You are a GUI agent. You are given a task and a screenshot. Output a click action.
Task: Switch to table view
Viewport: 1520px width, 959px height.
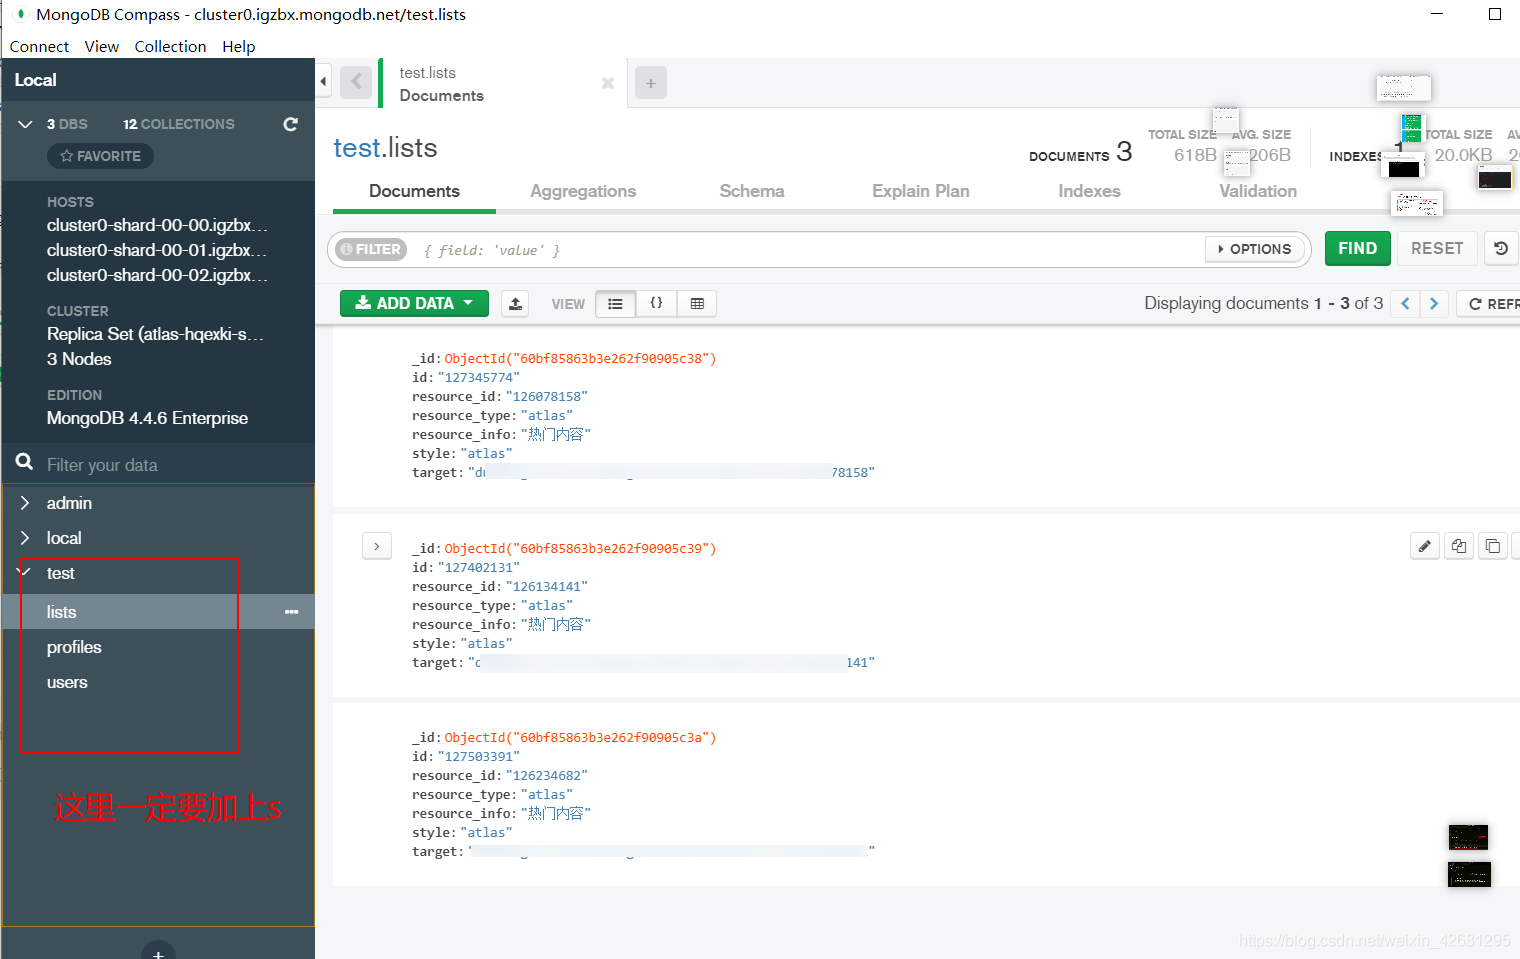[x=697, y=303]
